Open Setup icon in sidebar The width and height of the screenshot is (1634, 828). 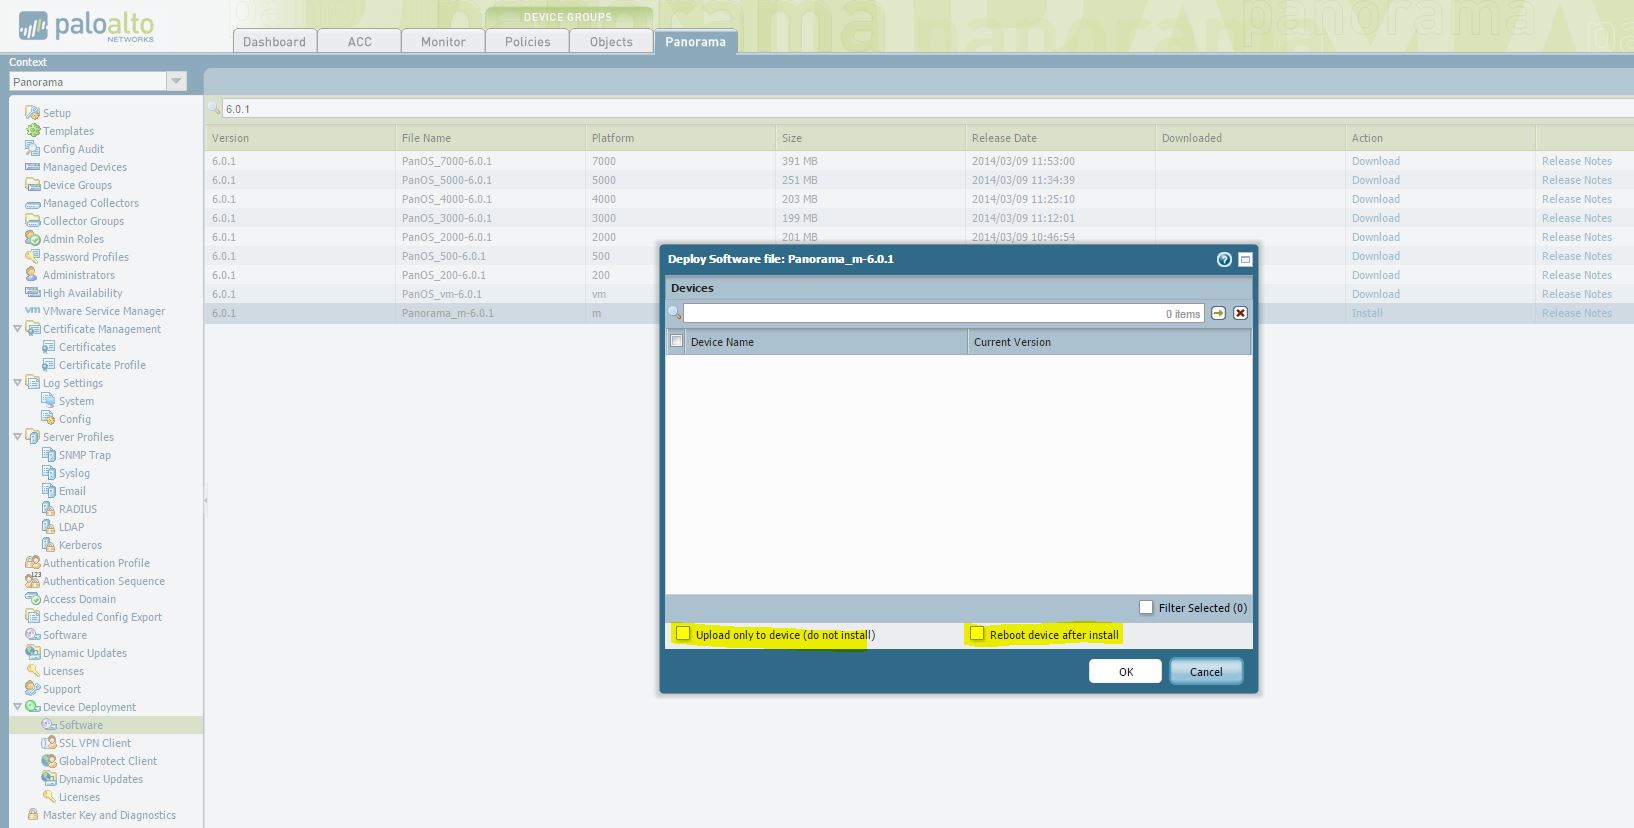pos(32,113)
